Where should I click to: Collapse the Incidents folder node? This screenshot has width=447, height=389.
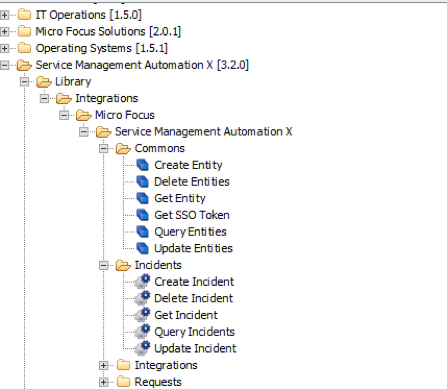[104, 265]
